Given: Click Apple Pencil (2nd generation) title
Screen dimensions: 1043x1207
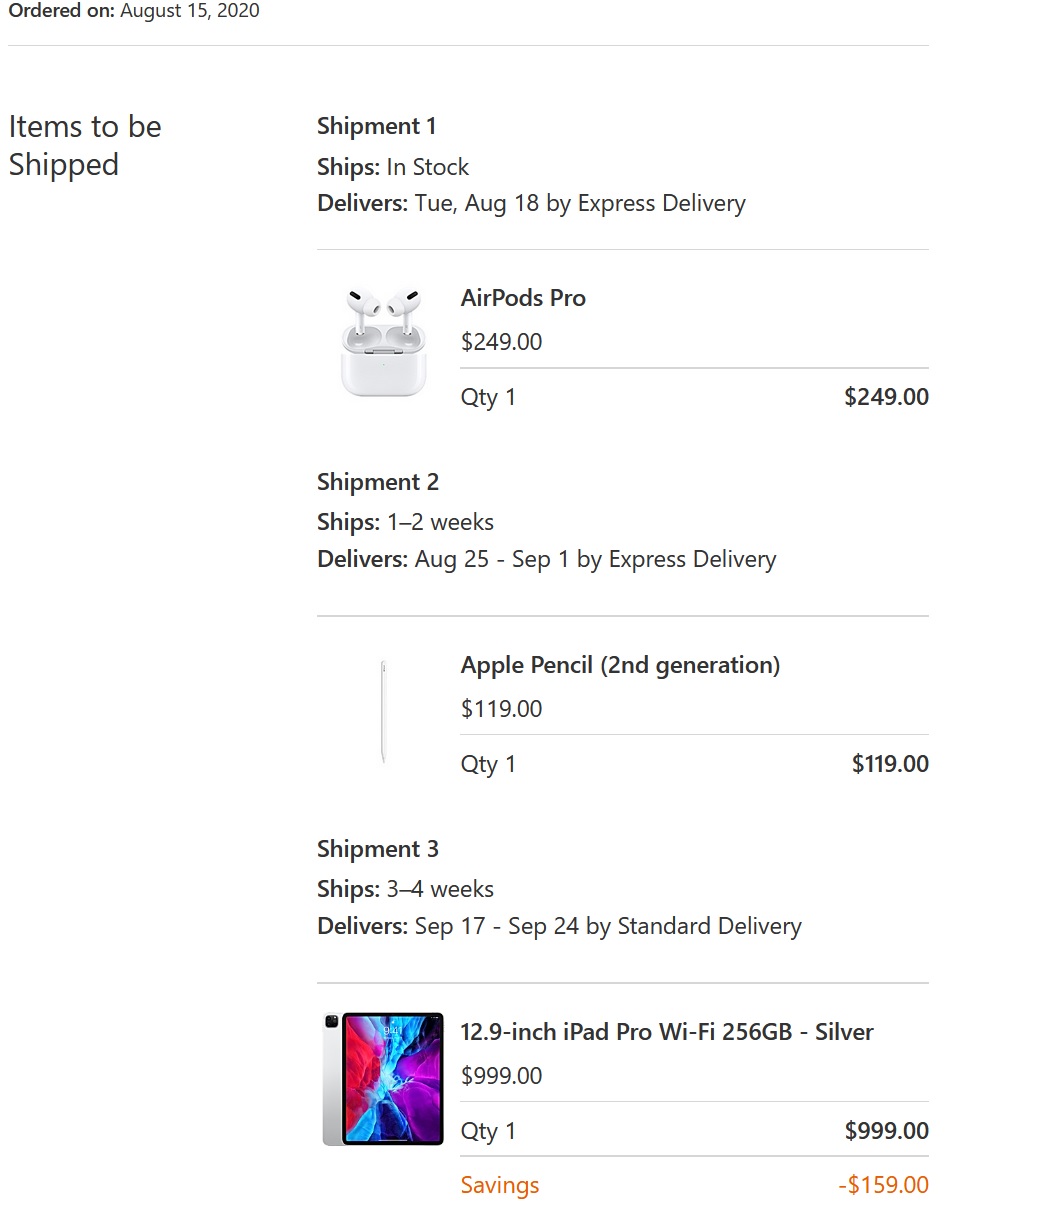Looking at the screenshot, I should pos(620,665).
